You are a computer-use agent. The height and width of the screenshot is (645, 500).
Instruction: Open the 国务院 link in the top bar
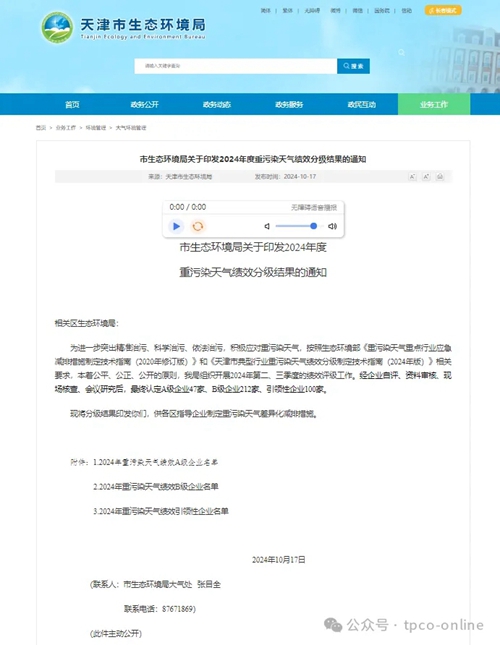pyautogui.click(x=382, y=11)
